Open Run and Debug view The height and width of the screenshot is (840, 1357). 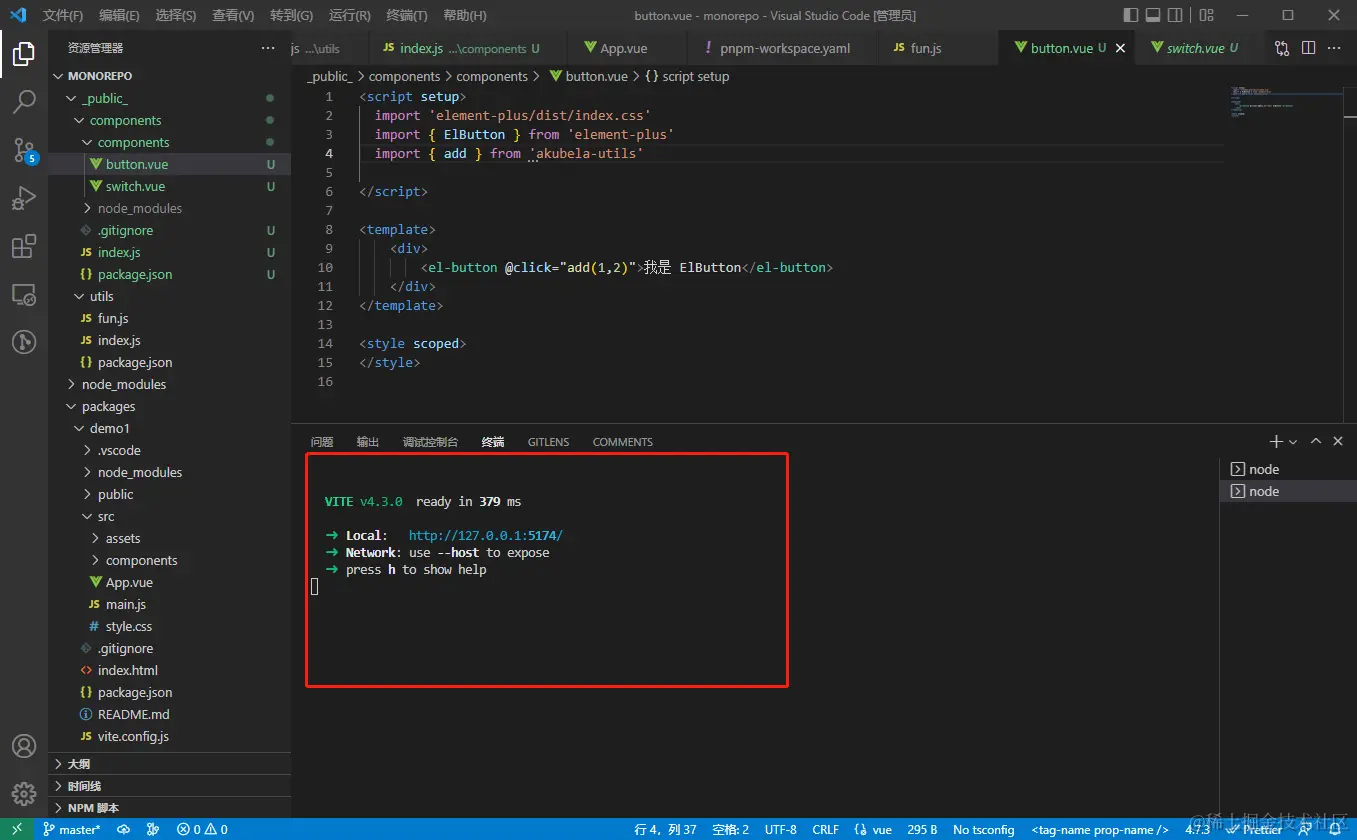pos(24,198)
